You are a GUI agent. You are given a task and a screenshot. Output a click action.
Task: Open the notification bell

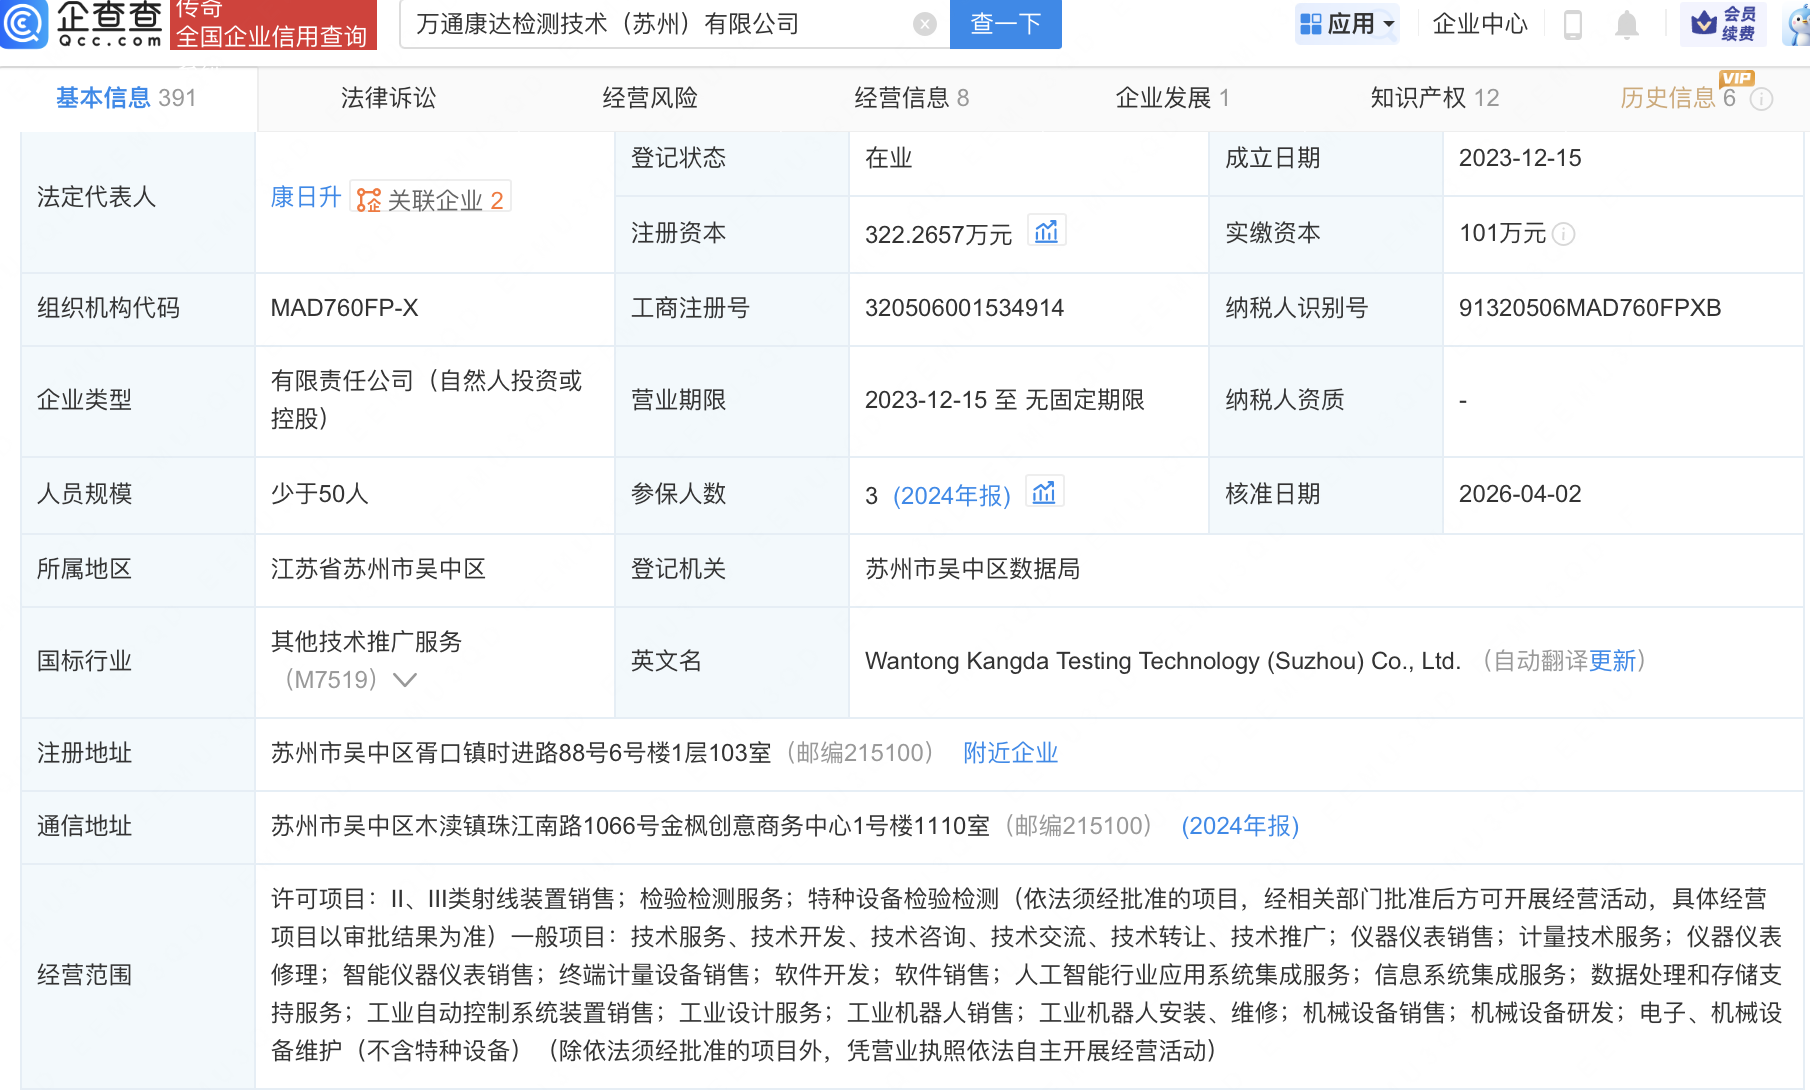tap(1627, 24)
